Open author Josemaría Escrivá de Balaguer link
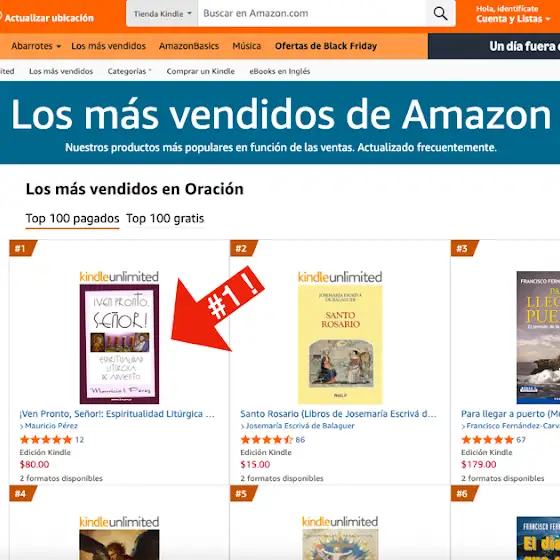560x560 pixels. [300, 426]
